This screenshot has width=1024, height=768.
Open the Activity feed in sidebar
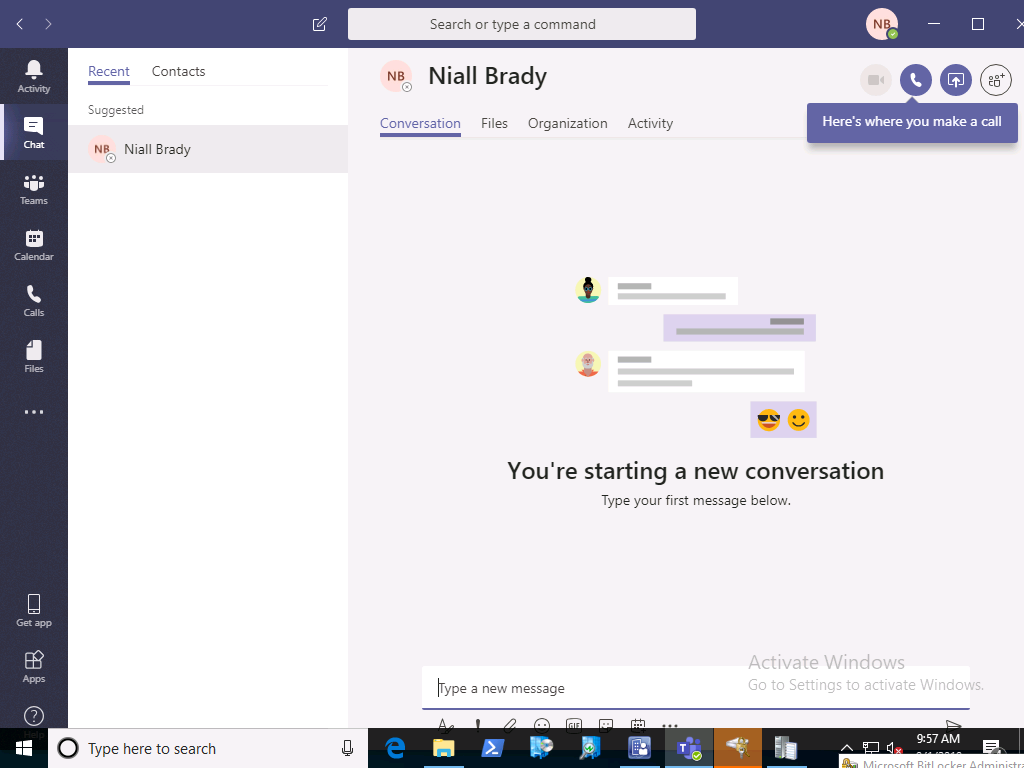coord(33,76)
